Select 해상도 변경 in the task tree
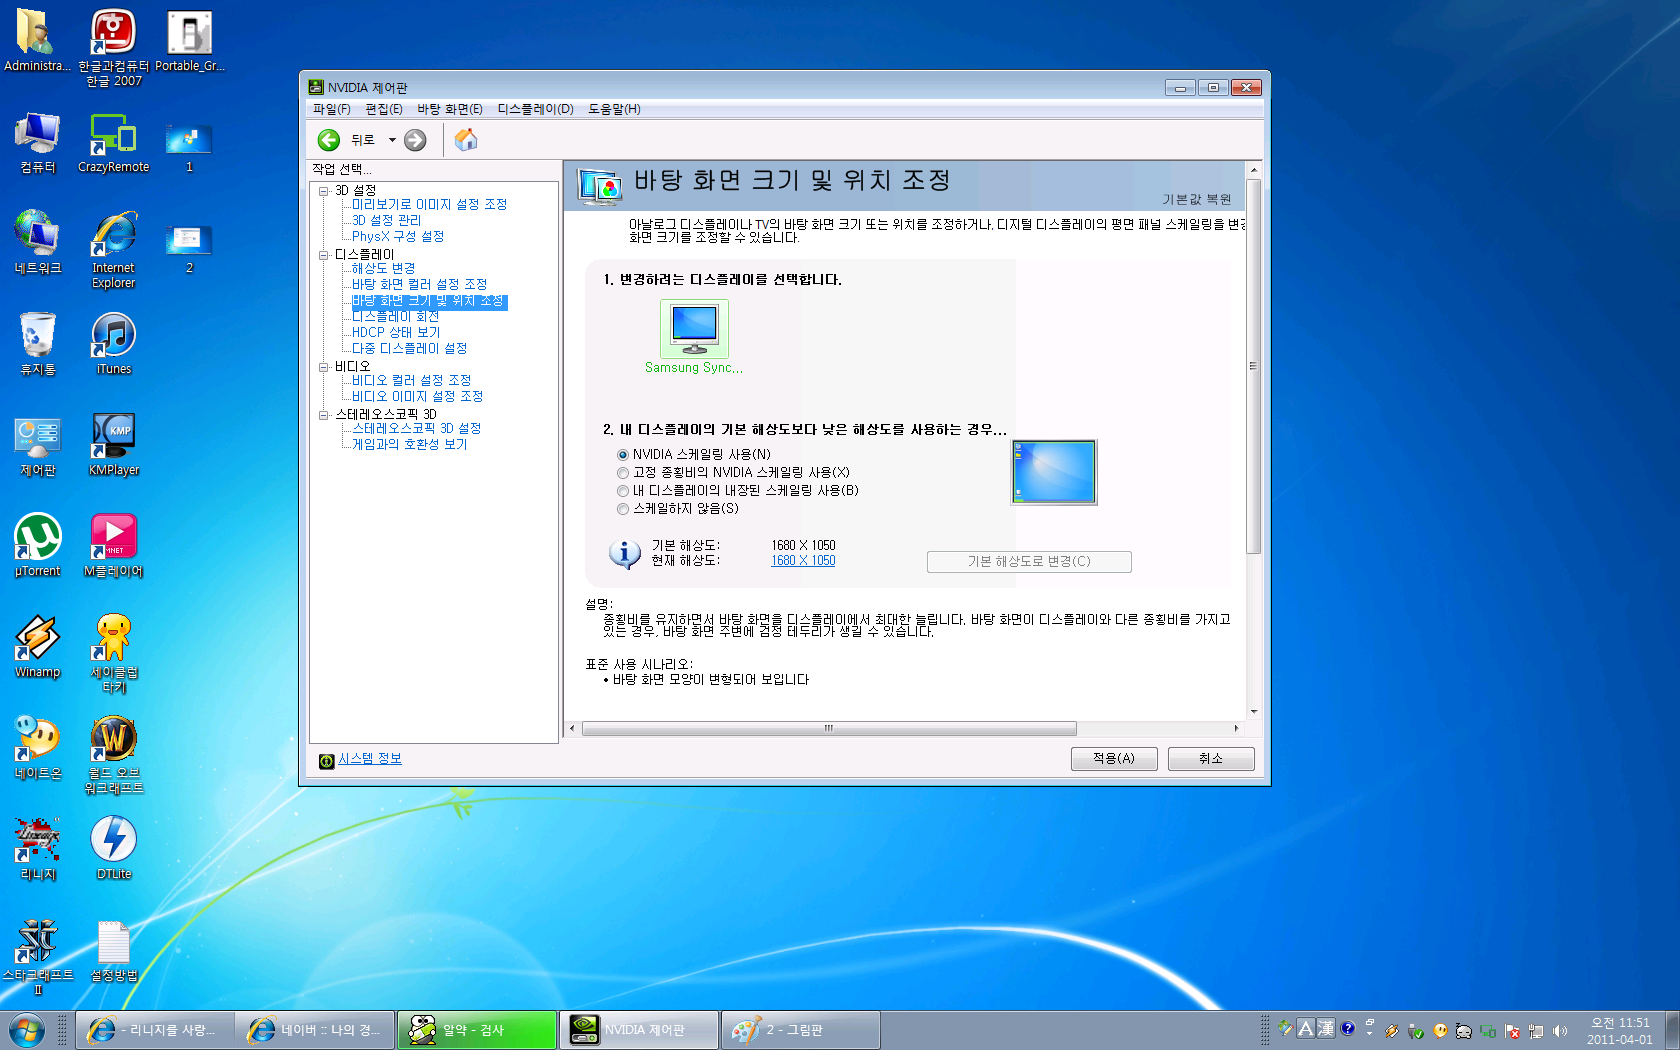The width and height of the screenshot is (1680, 1050). point(383,269)
